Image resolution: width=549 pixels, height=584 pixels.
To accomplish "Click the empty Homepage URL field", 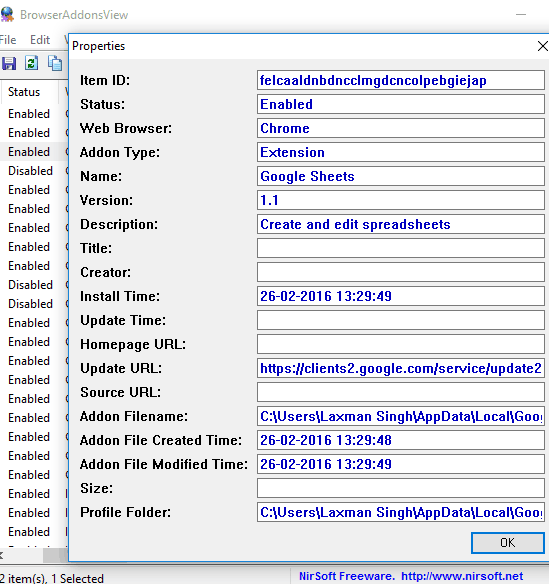I will [401, 344].
